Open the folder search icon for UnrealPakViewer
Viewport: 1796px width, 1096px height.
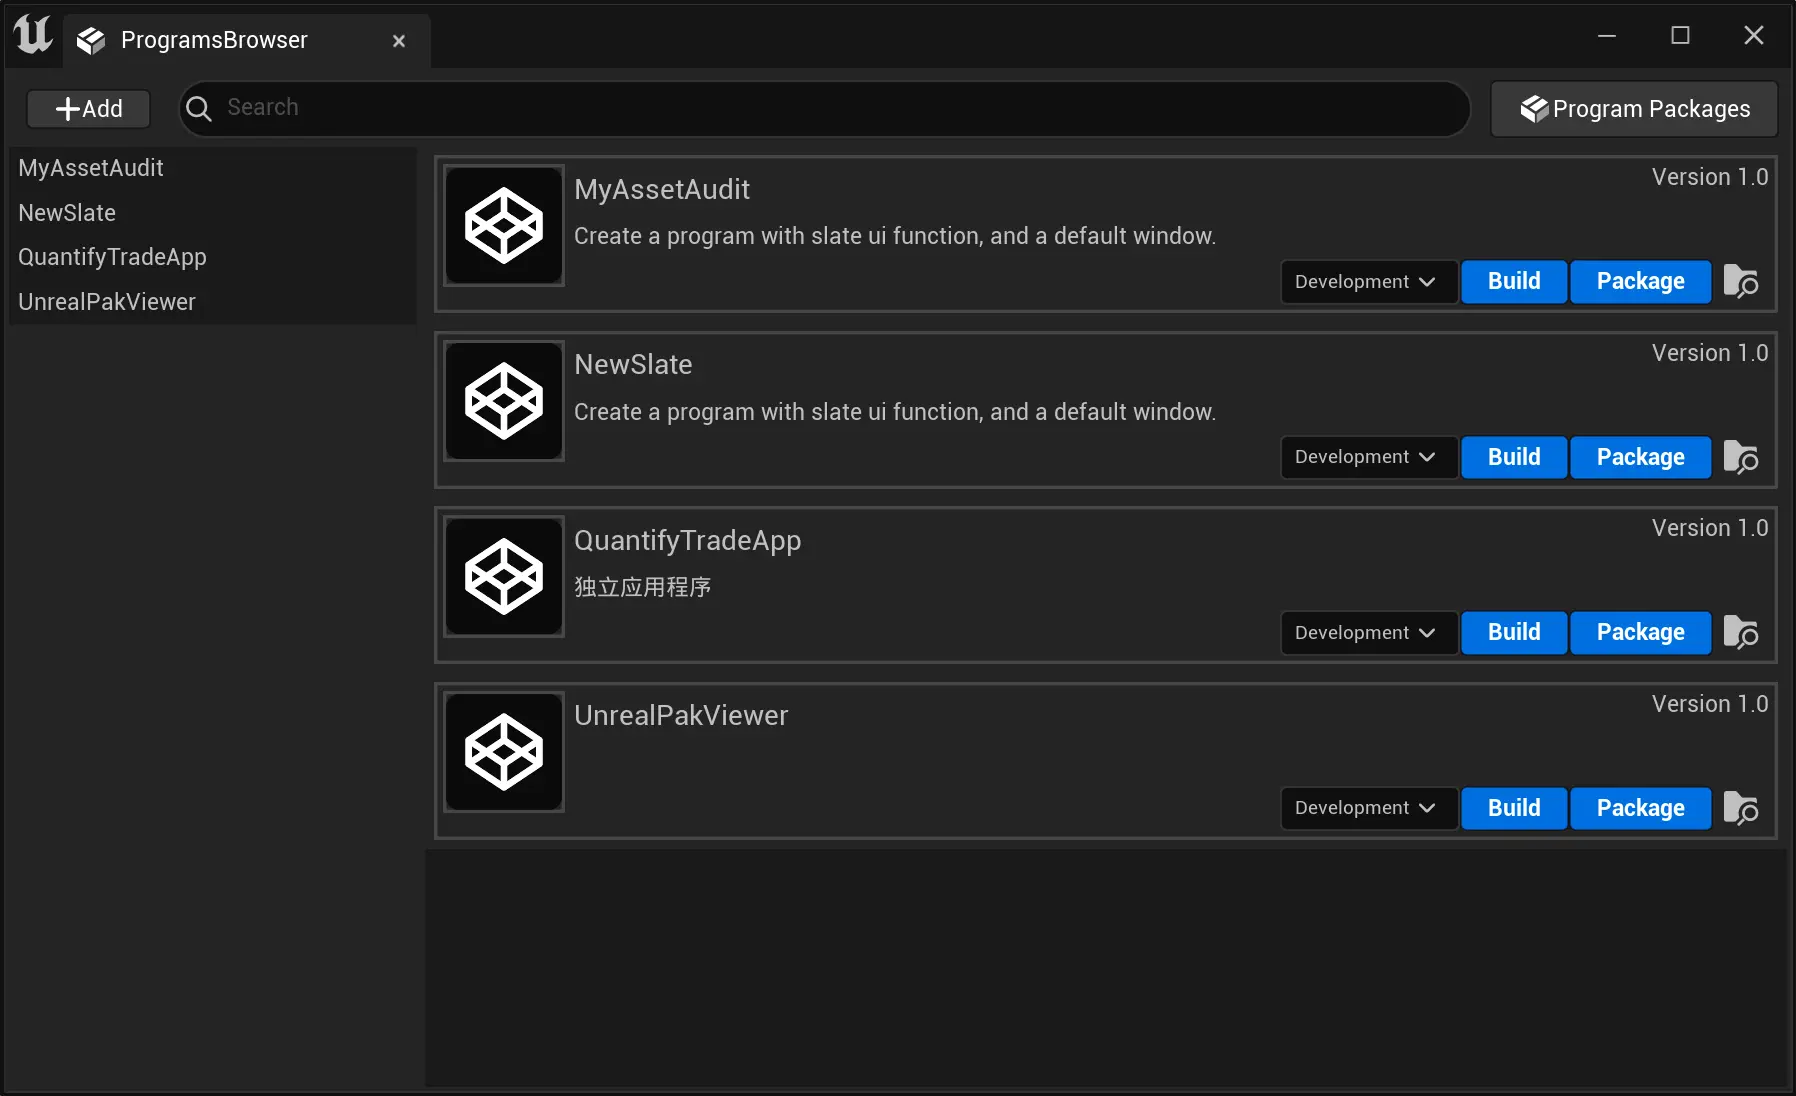click(x=1740, y=809)
